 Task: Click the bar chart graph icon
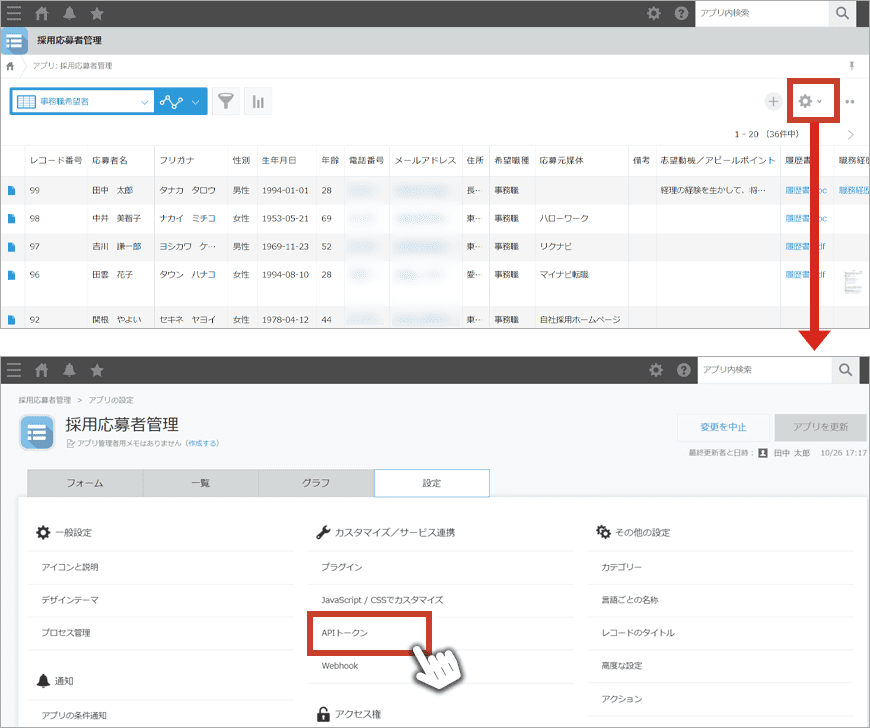[258, 101]
